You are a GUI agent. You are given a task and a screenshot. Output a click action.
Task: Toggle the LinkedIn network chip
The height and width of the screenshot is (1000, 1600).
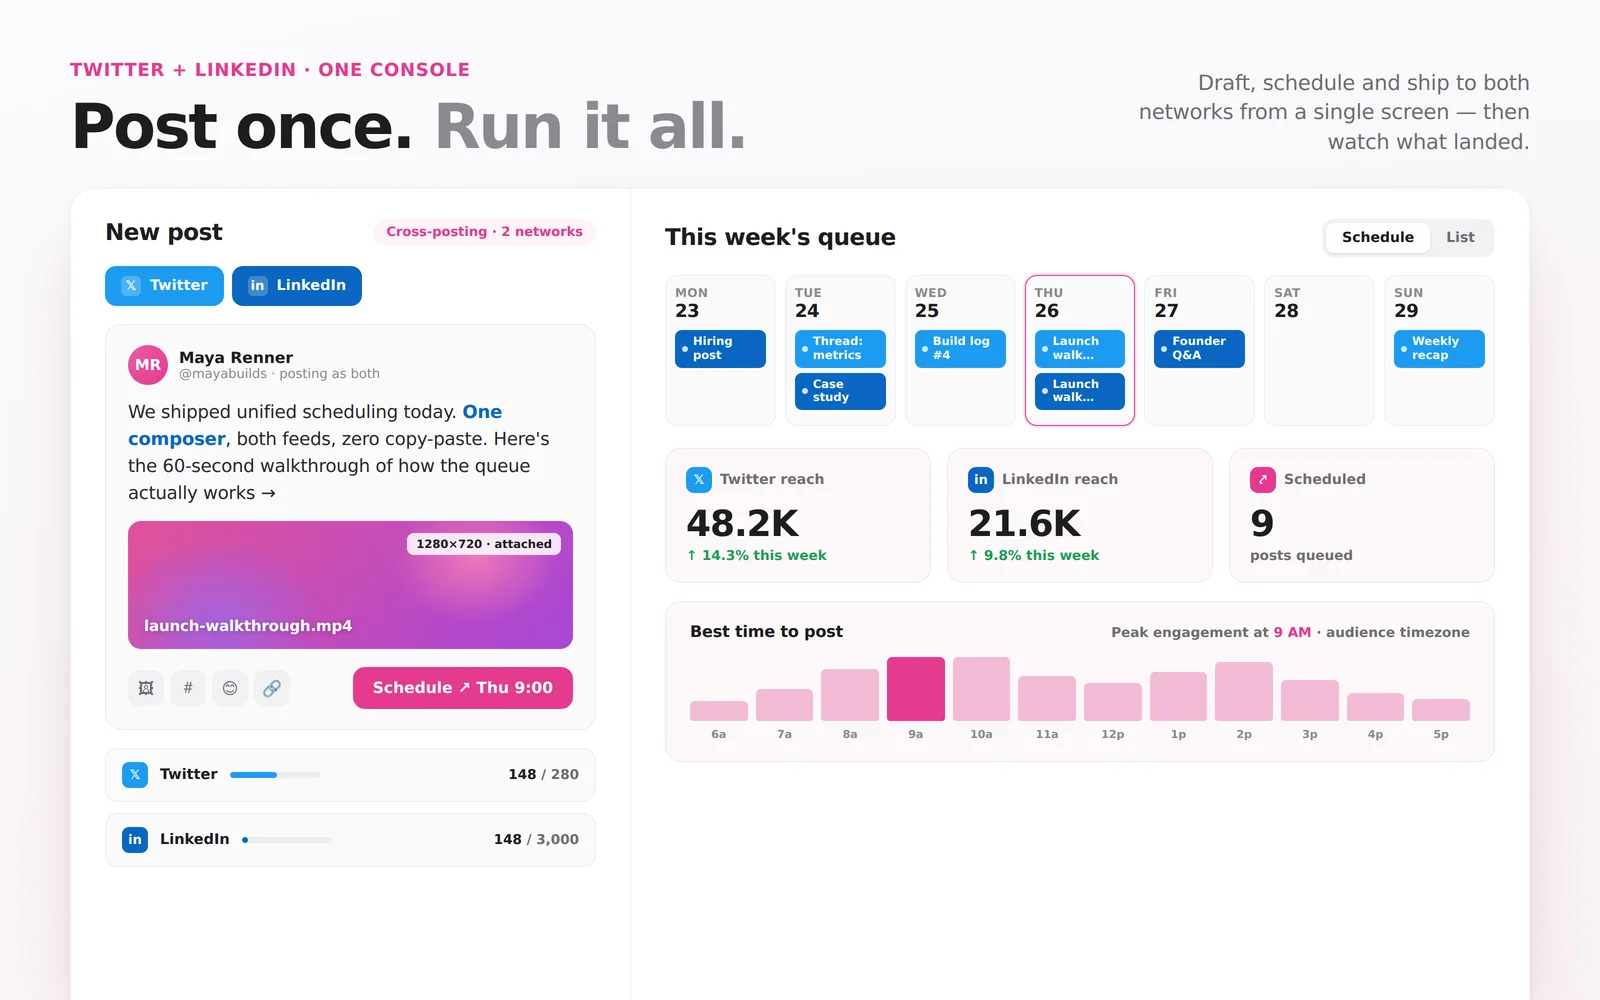click(x=297, y=286)
